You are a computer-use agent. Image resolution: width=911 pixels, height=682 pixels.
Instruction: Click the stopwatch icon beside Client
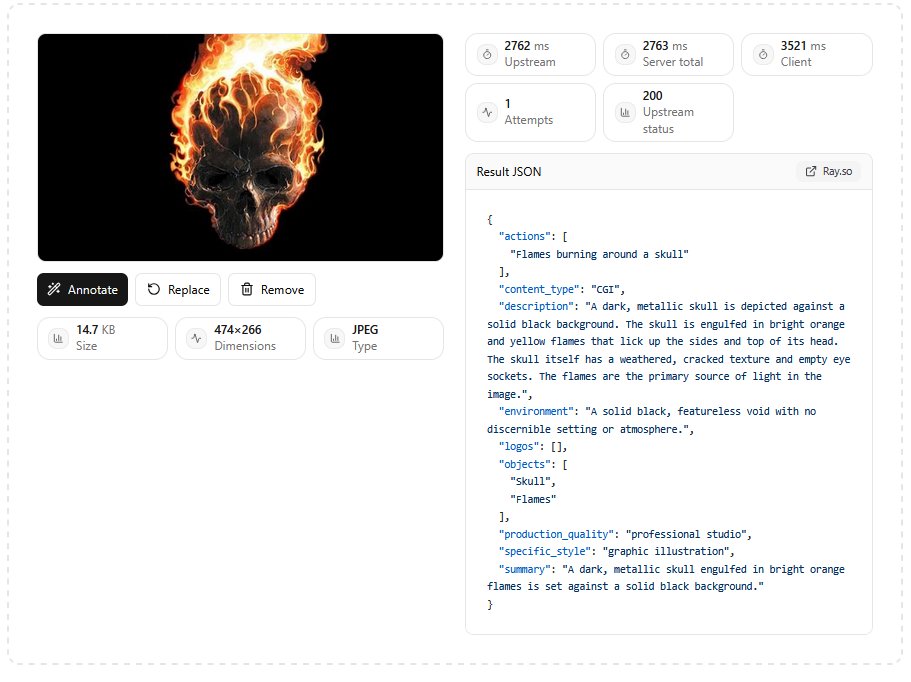coord(763,54)
